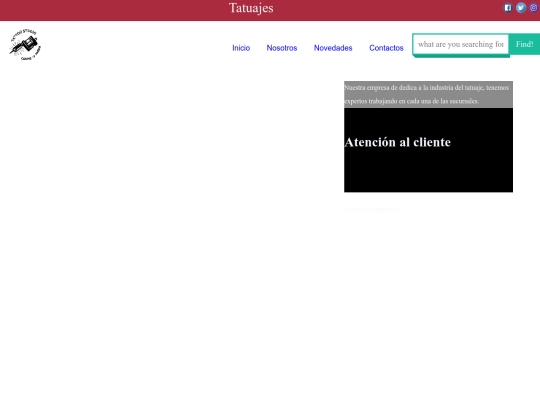The image size is (540, 405).
Task: Go to the Inicio page
Action: pyautogui.click(x=241, y=48)
